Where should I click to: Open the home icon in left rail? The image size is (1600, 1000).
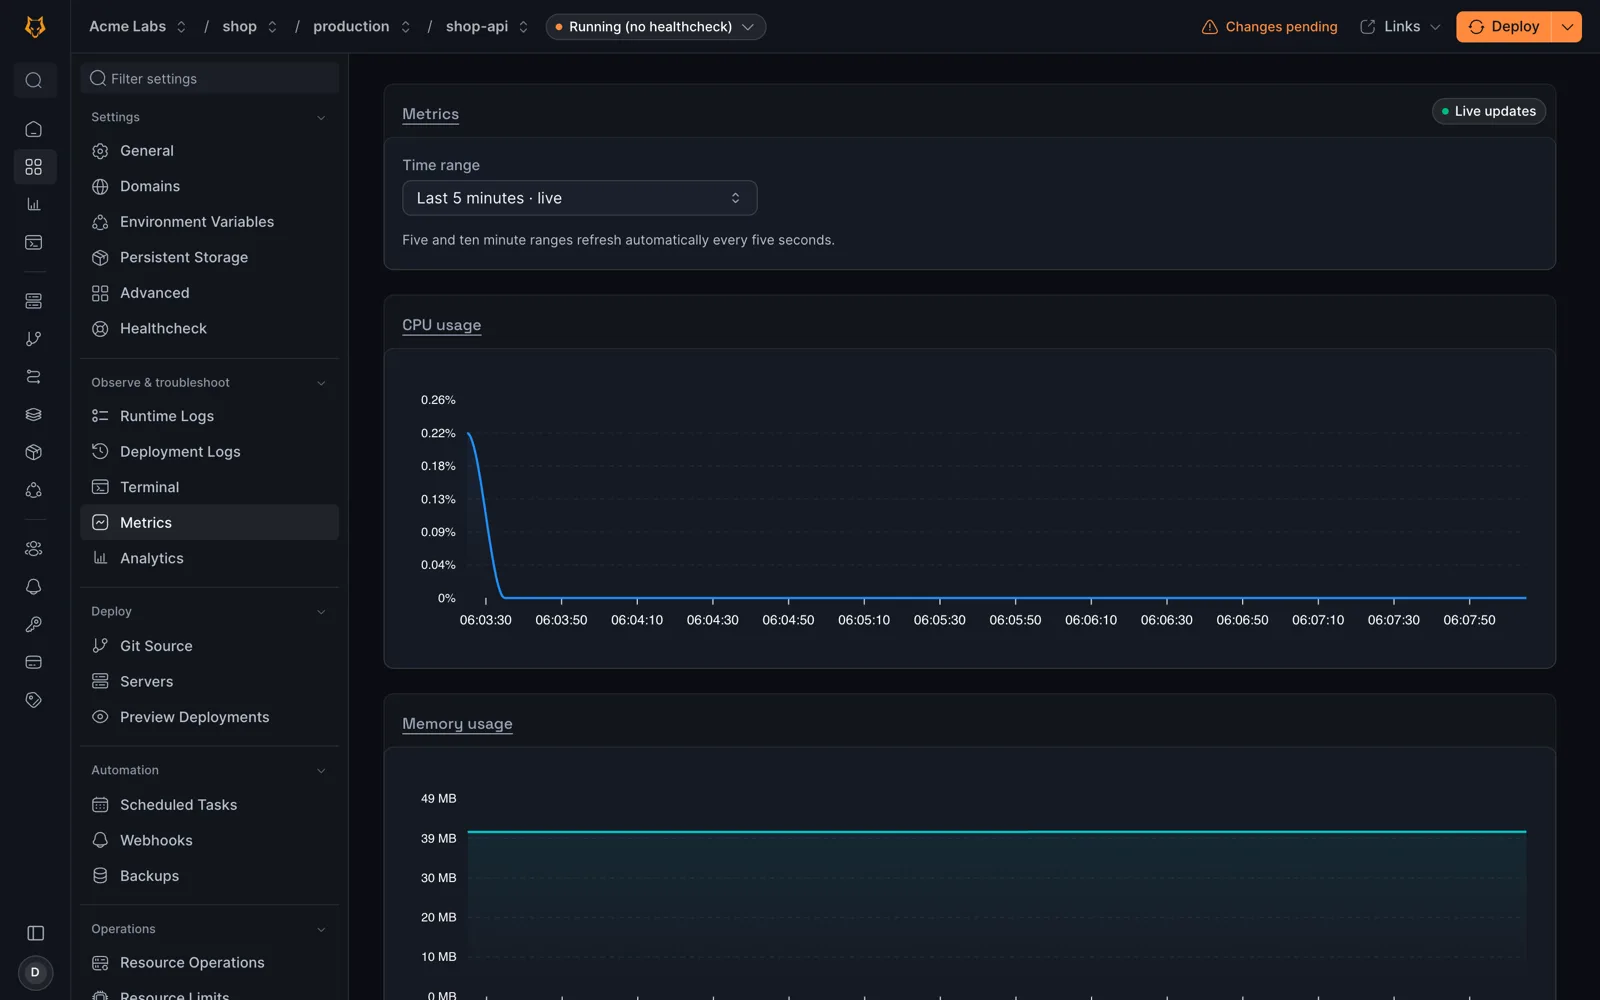click(34, 129)
